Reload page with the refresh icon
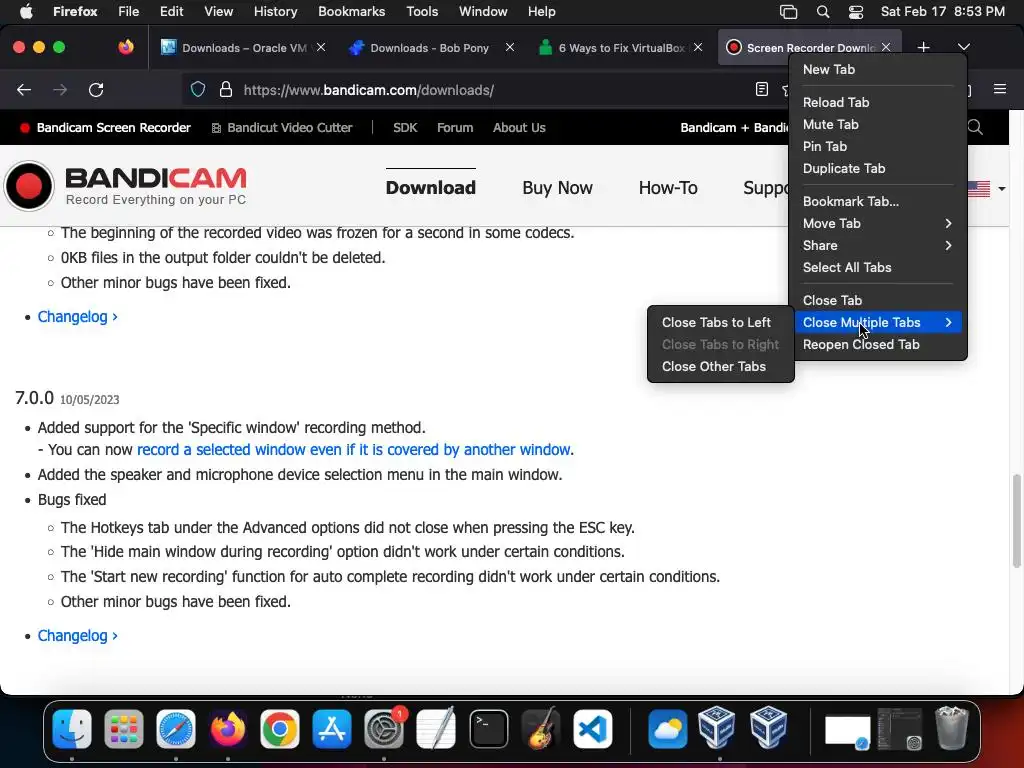The width and height of the screenshot is (1024, 768). coord(96,90)
